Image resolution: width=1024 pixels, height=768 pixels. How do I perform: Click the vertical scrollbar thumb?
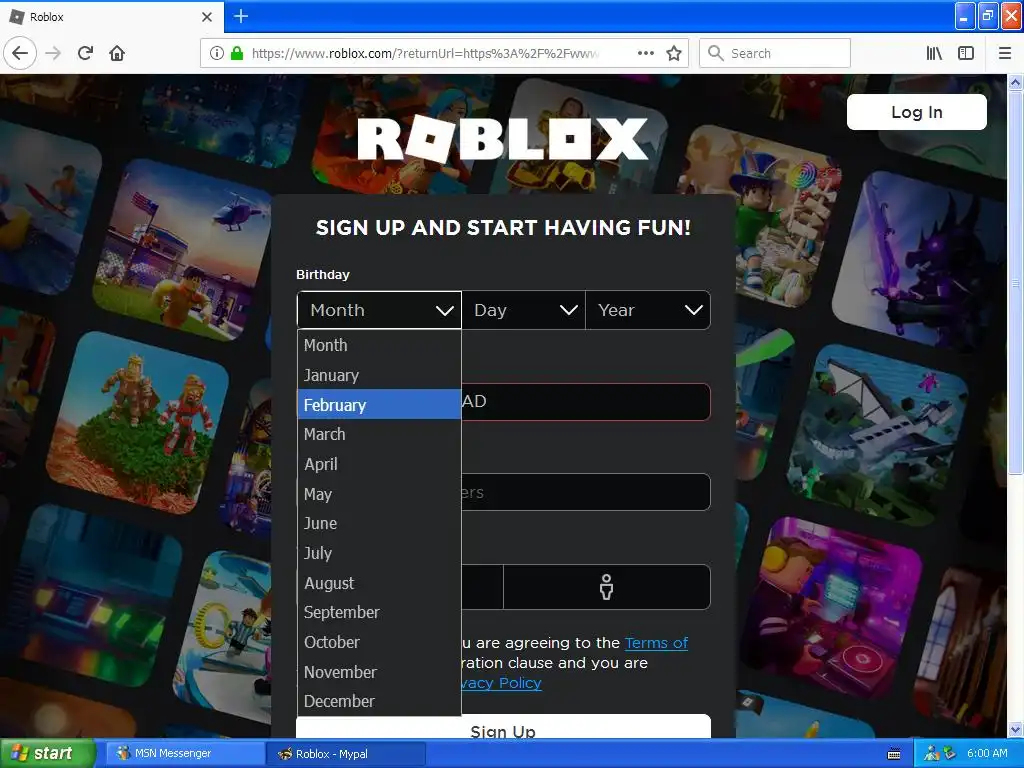[x=1016, y=283]
